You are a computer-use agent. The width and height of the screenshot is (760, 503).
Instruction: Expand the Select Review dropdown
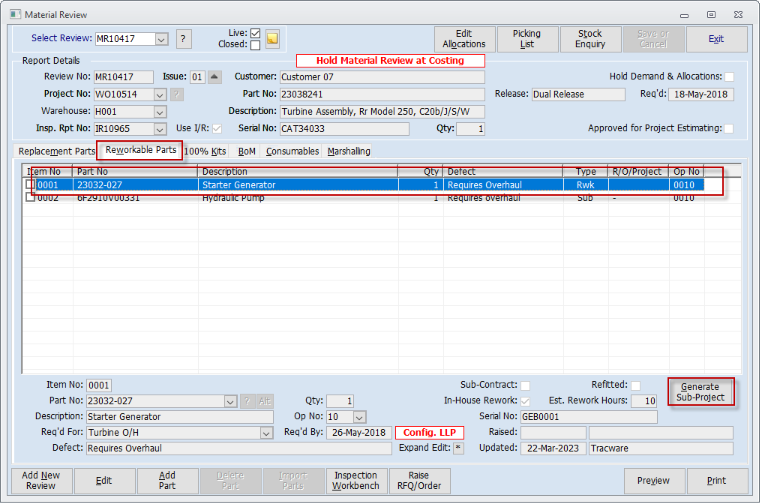point(161,39)
